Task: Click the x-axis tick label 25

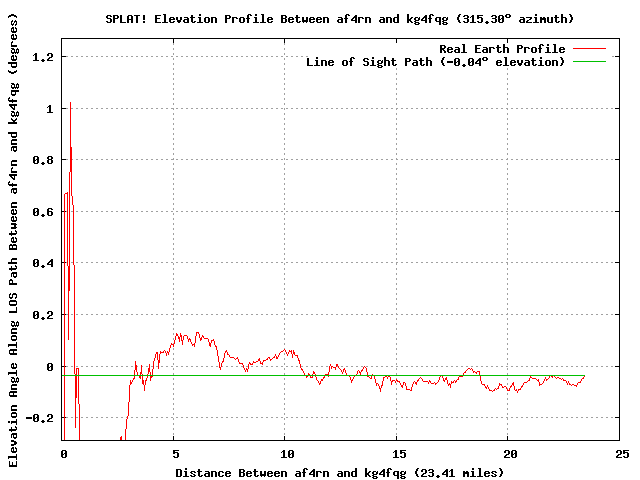Action: coord(622,454)
